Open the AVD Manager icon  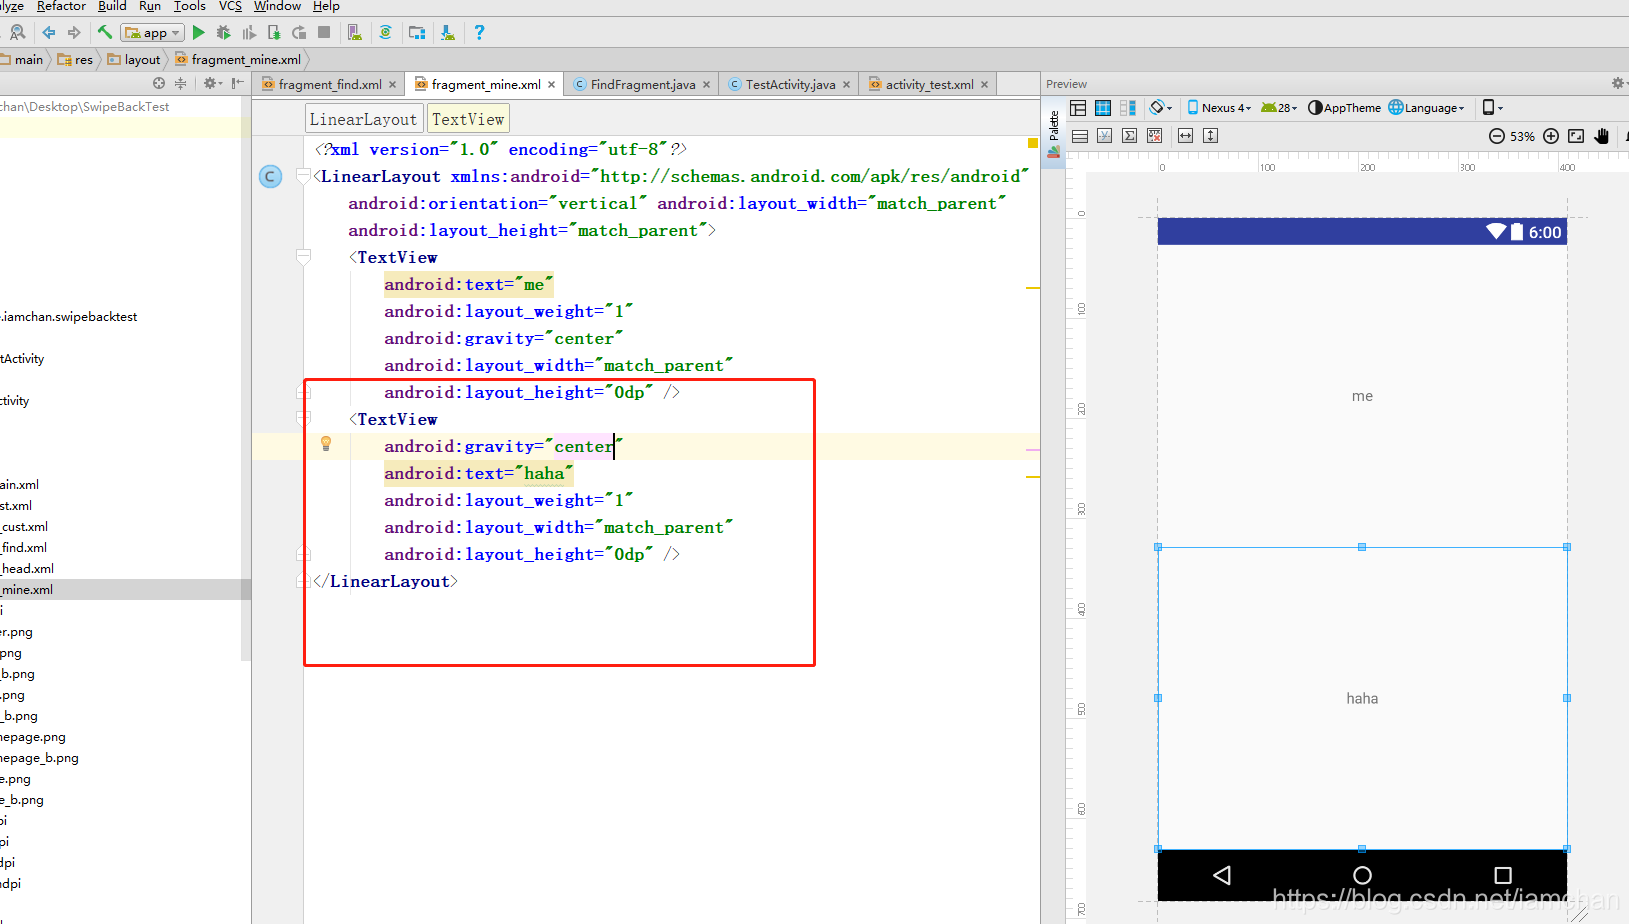point(354,32)
